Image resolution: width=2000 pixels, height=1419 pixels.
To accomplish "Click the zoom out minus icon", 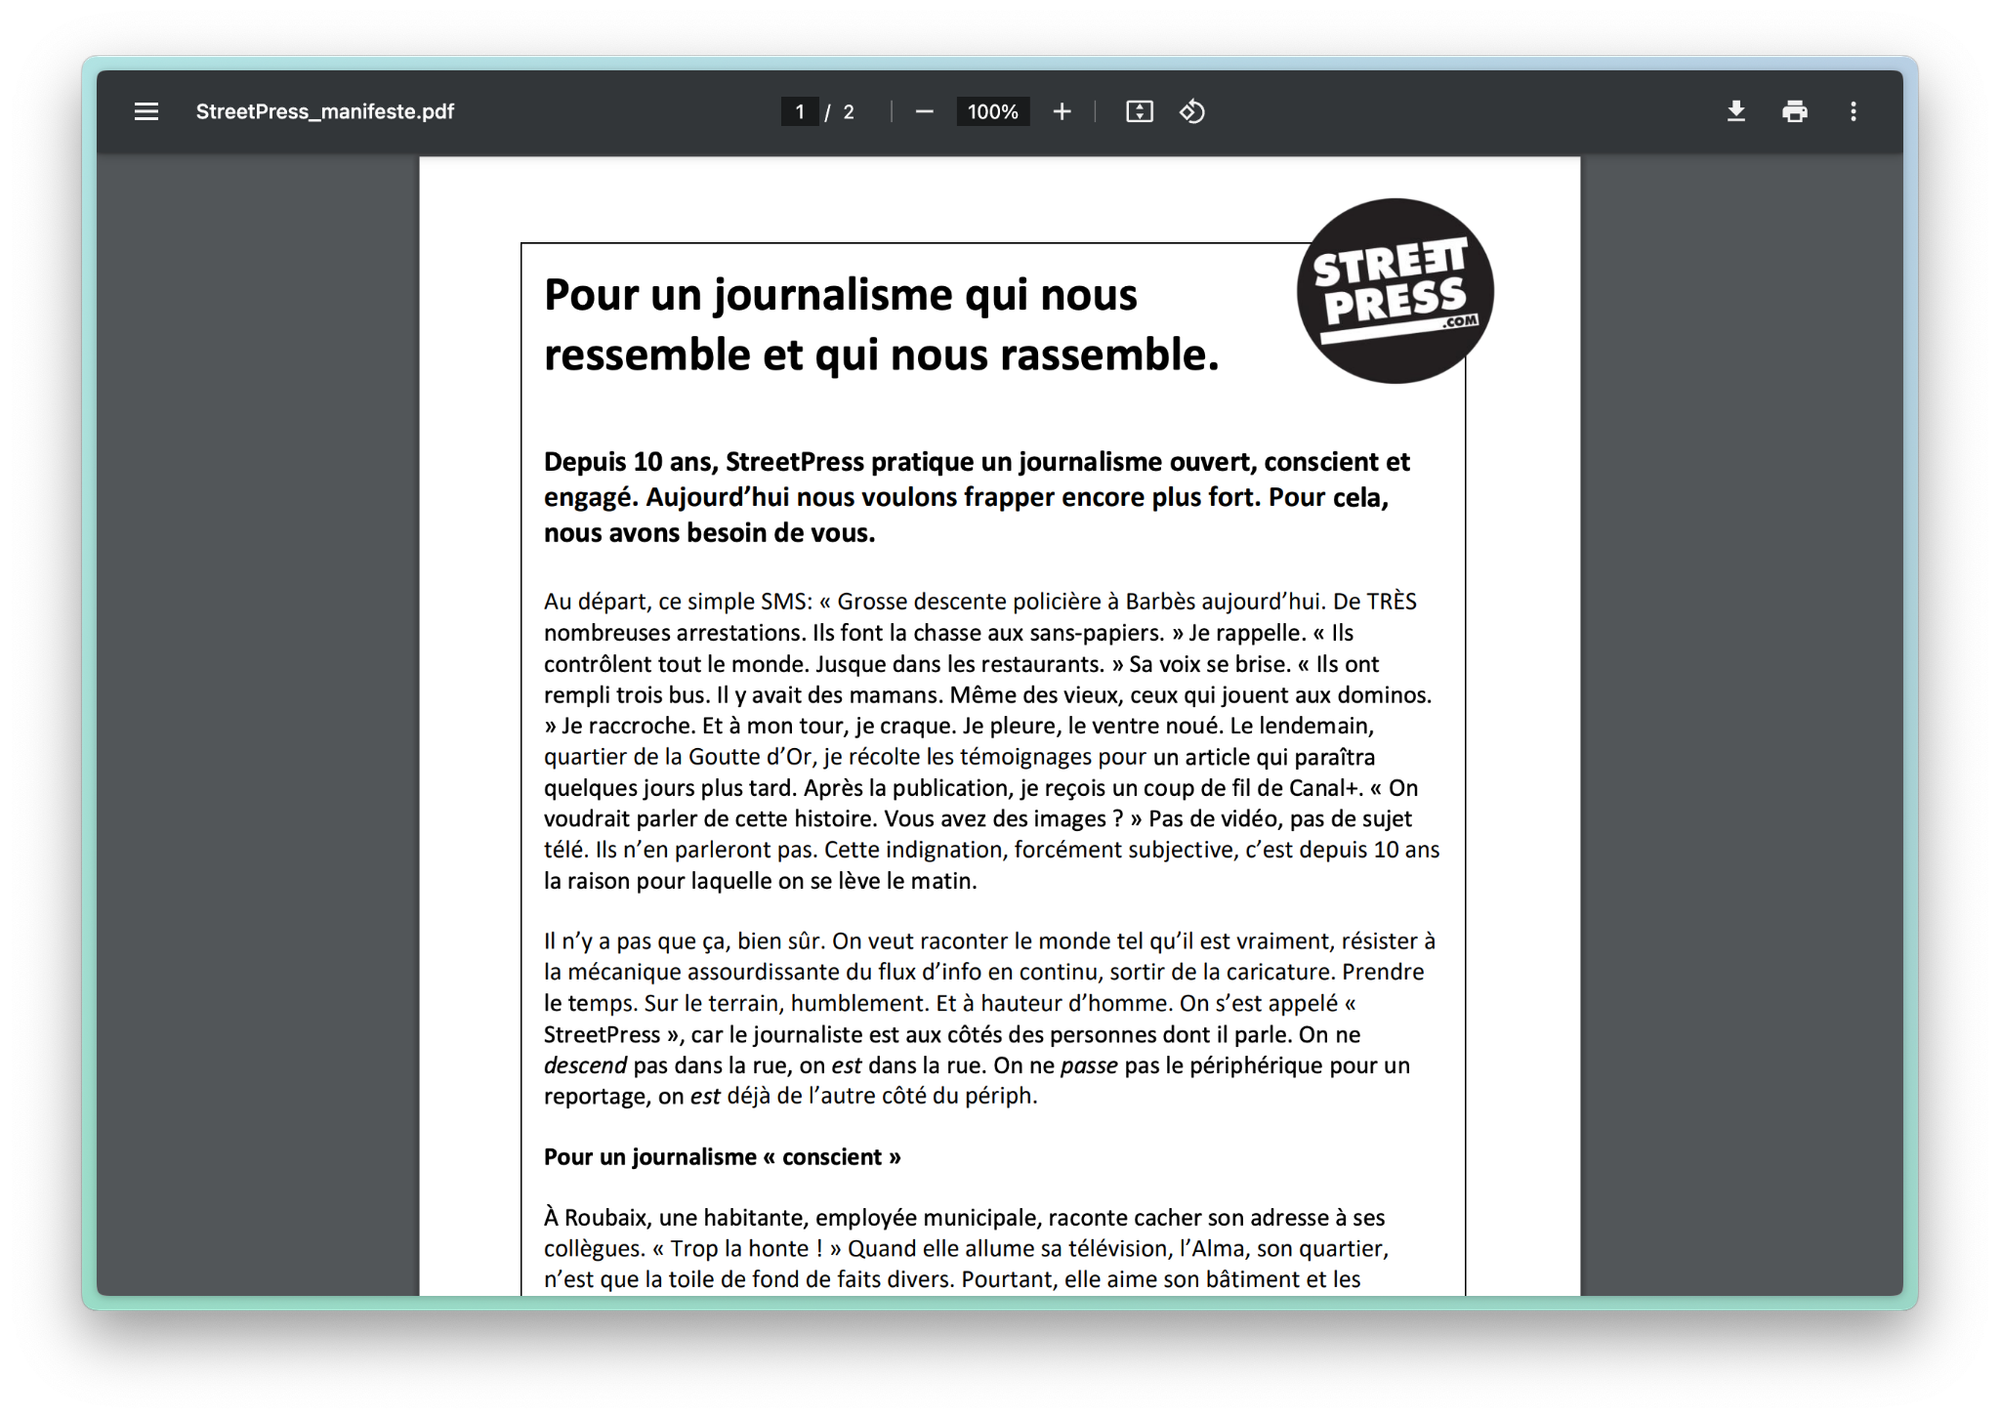I will tap(924, 112).
